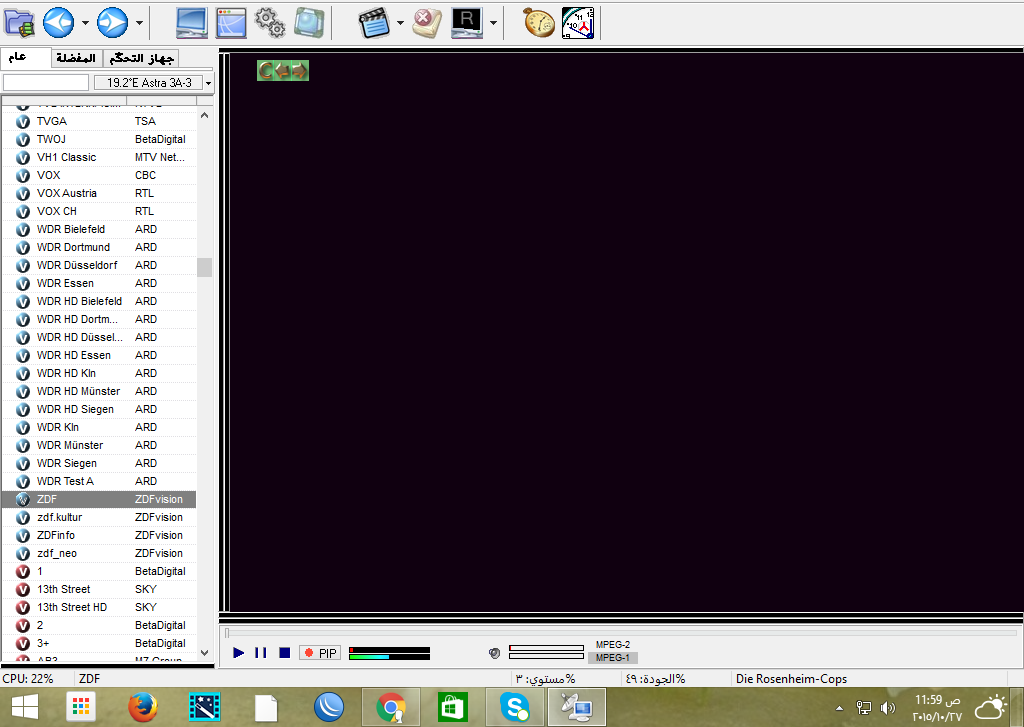Open the channel list folder icon
This screenshot has width=1024, height=727.
(20, 24)
